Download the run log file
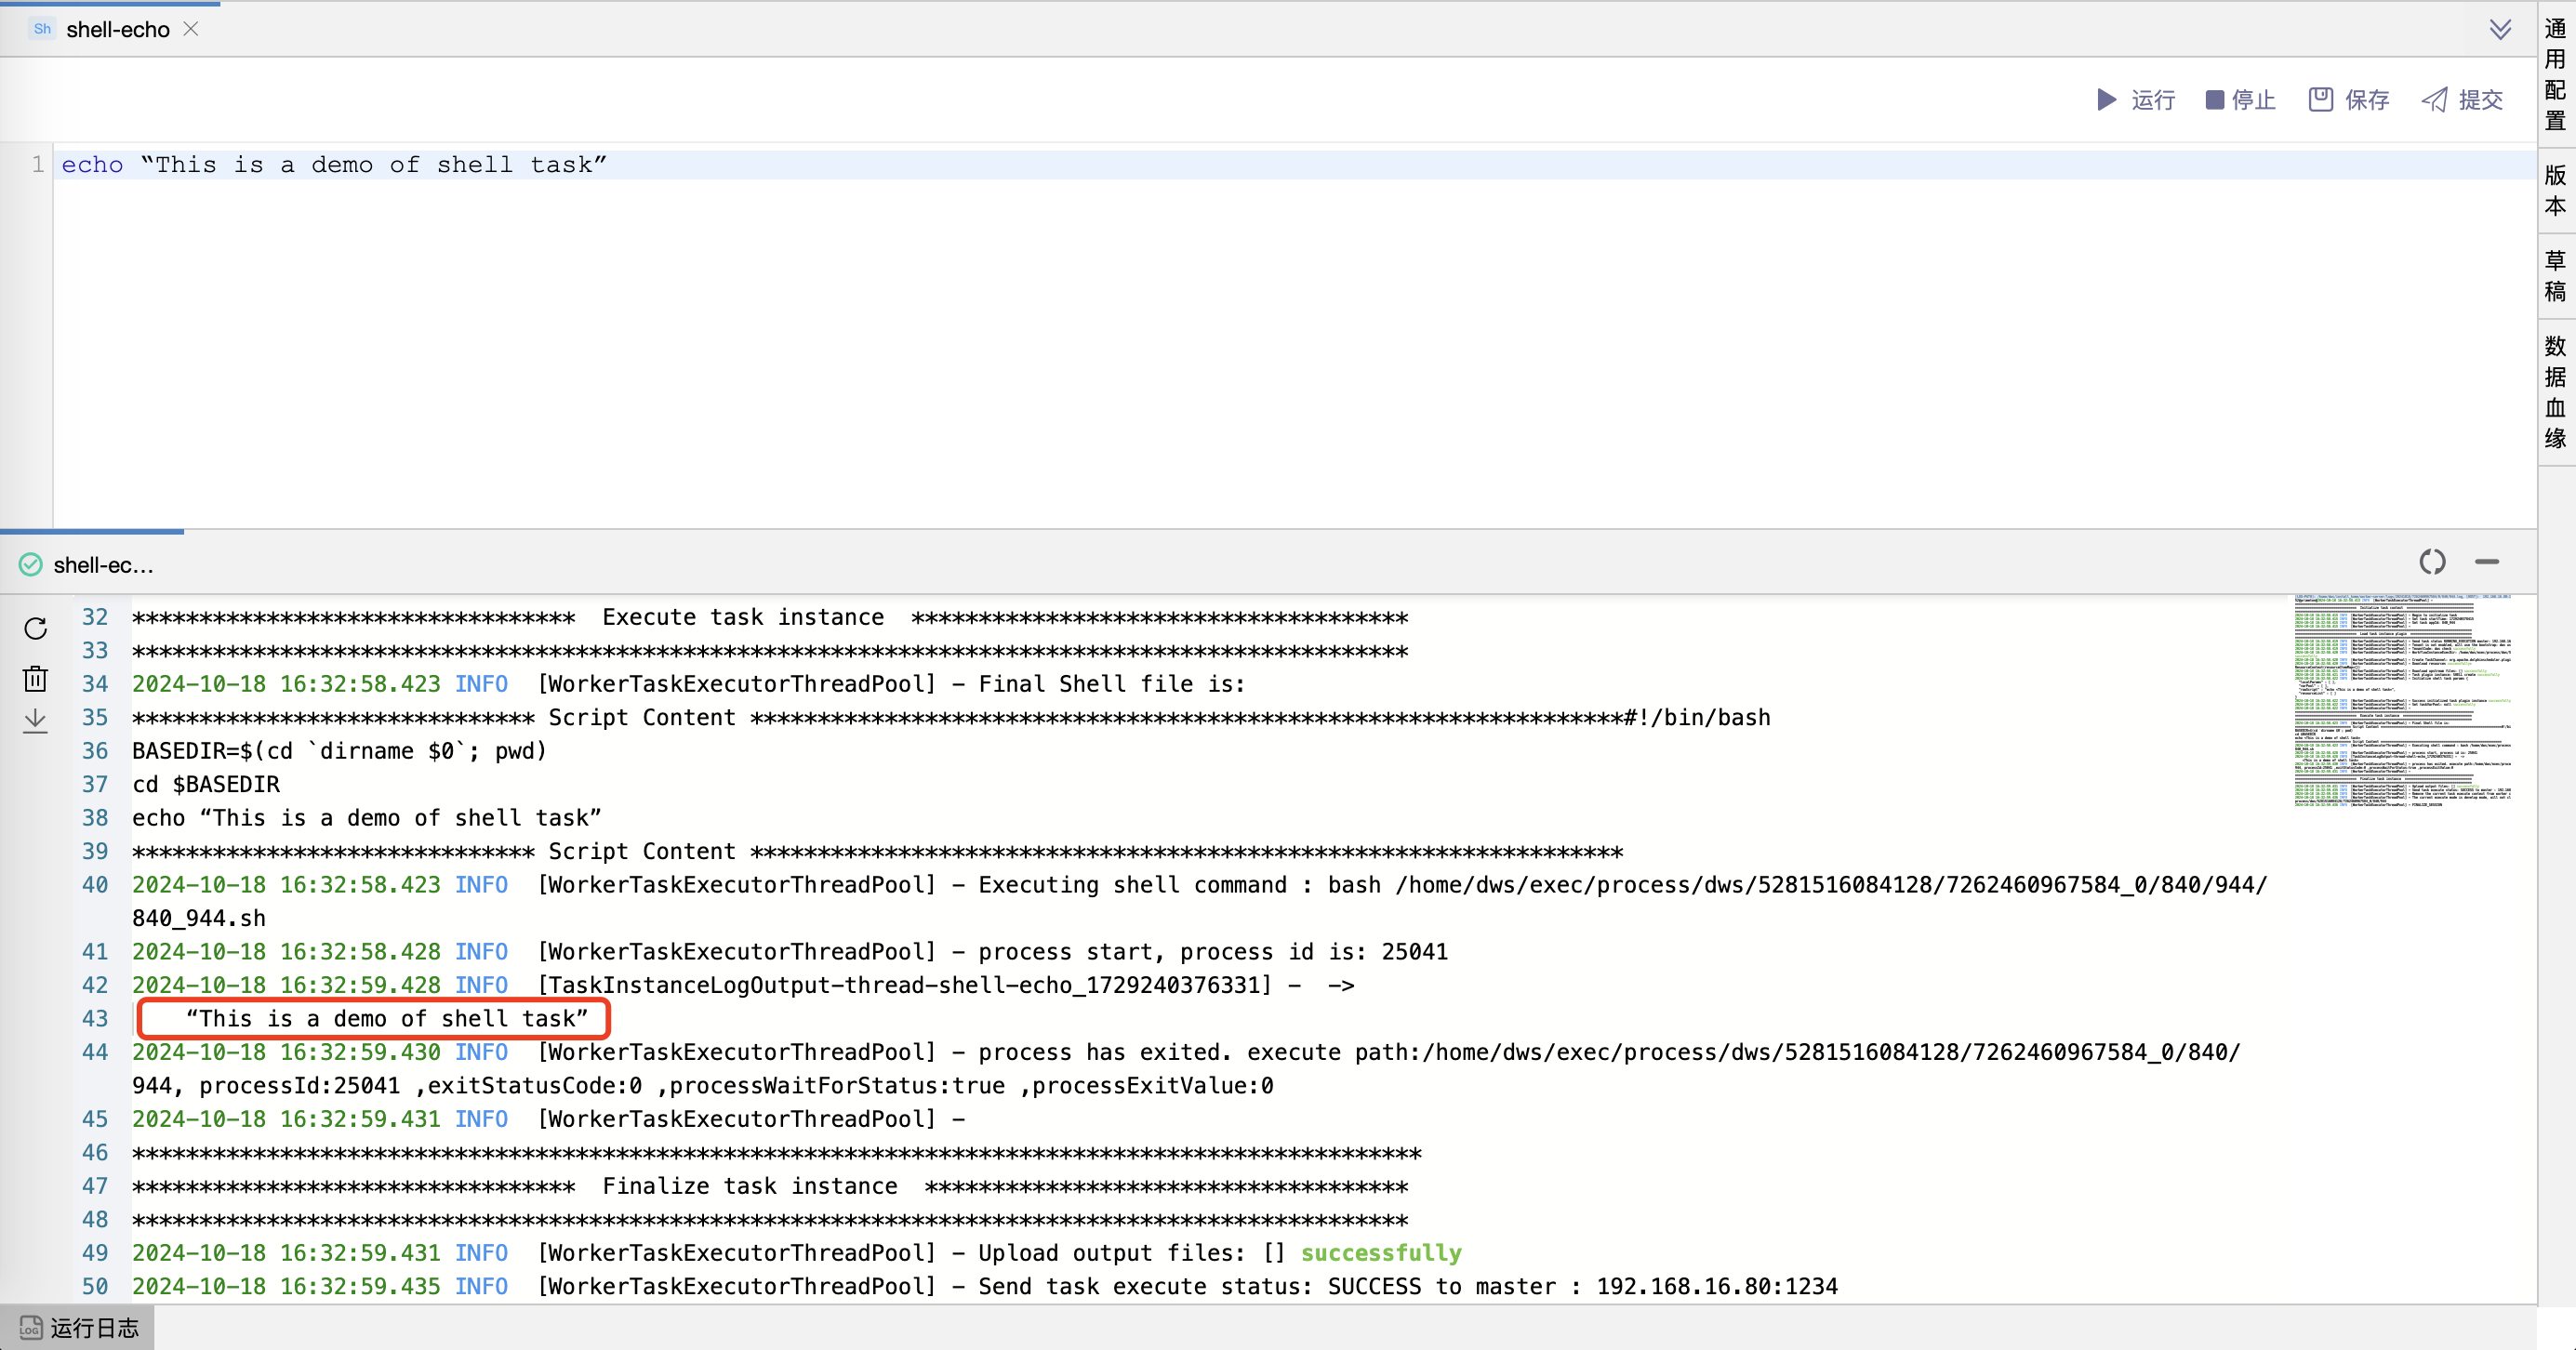The height and width of the screenshot is (1350, 2576). click(x=35, y=722)
